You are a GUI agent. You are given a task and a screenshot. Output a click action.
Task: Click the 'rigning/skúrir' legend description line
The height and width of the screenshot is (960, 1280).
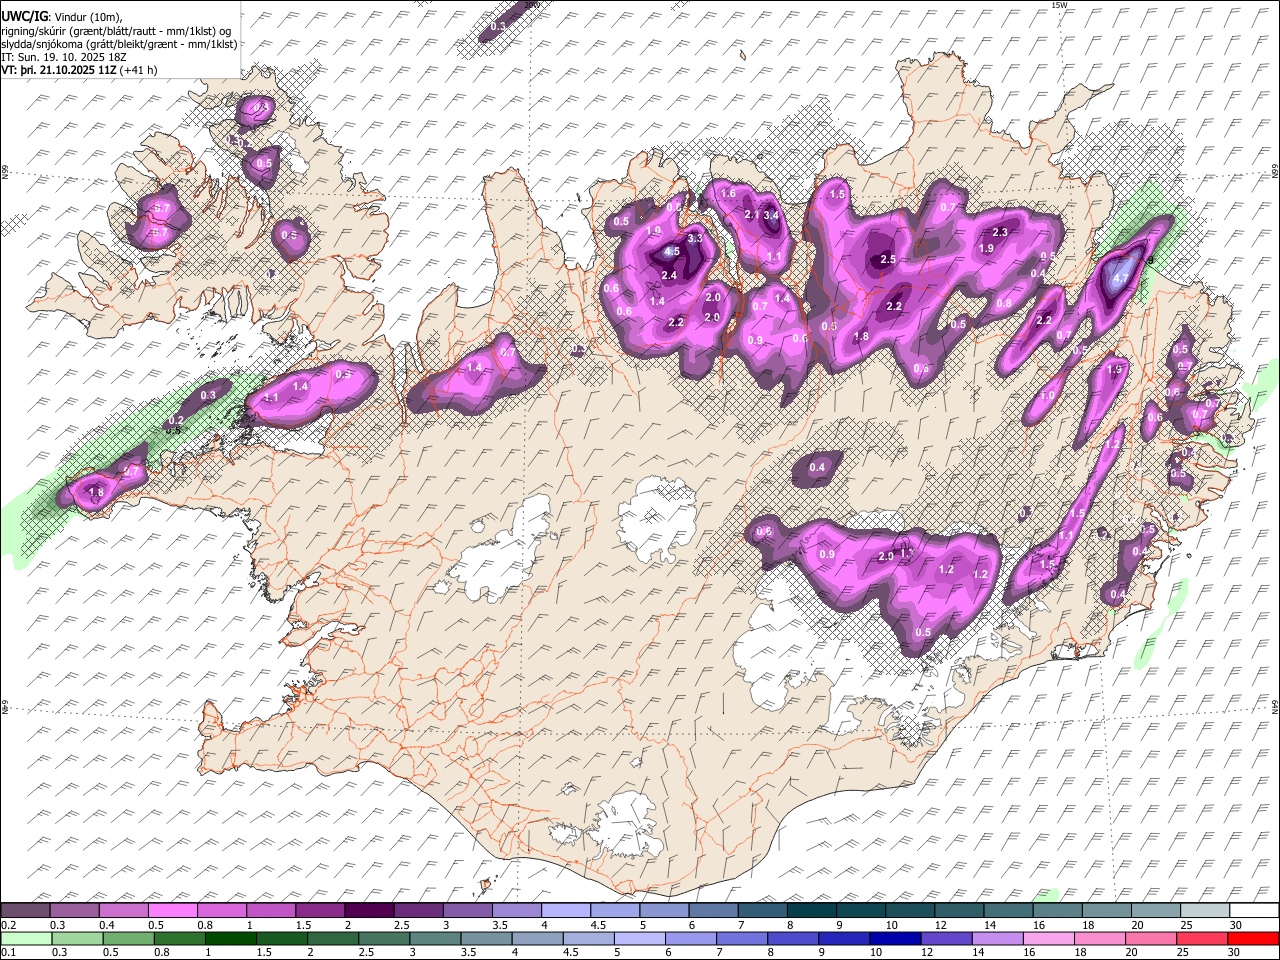tap(116, 30)
